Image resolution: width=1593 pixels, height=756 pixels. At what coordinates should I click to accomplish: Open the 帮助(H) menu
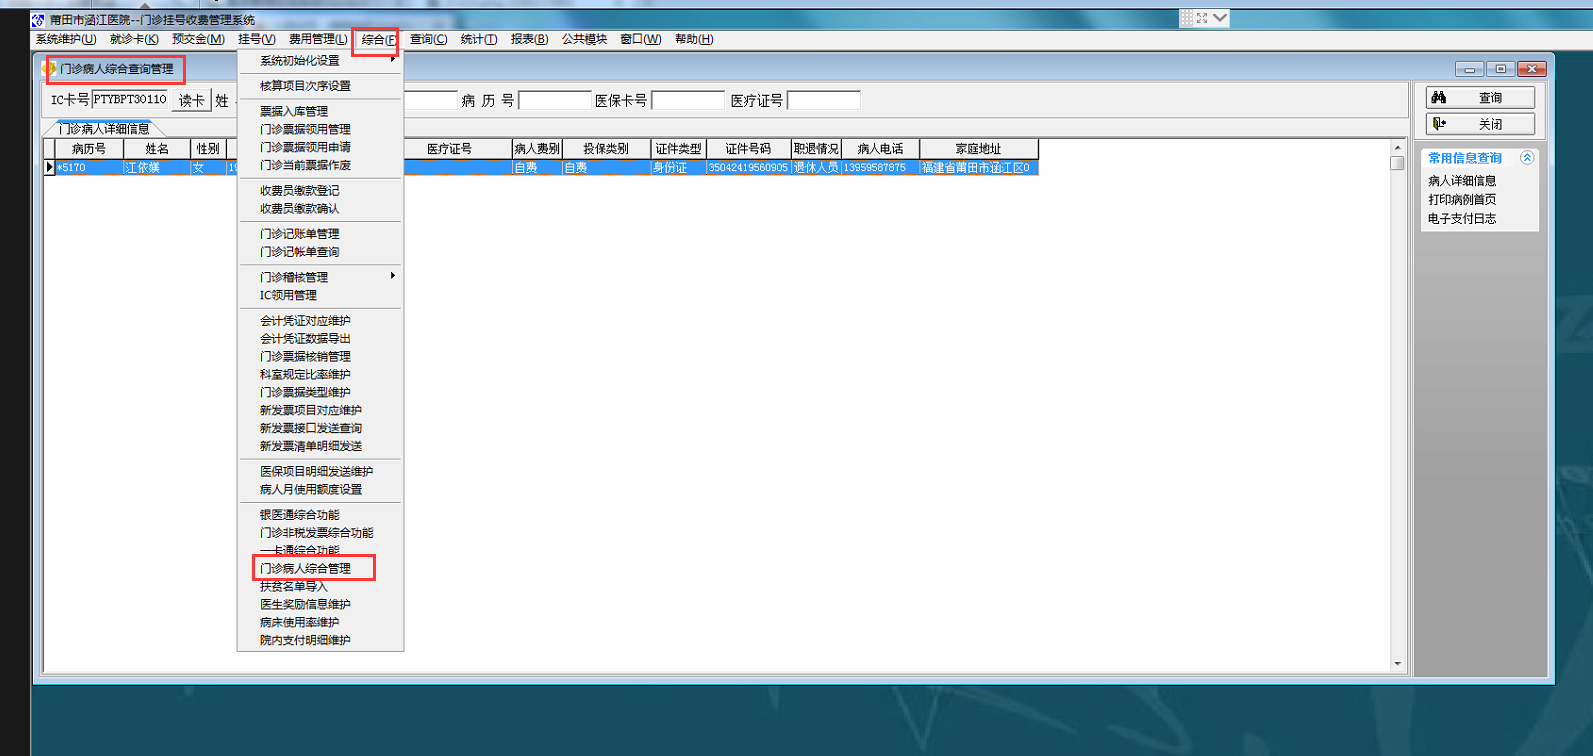[x=694, y=39]
